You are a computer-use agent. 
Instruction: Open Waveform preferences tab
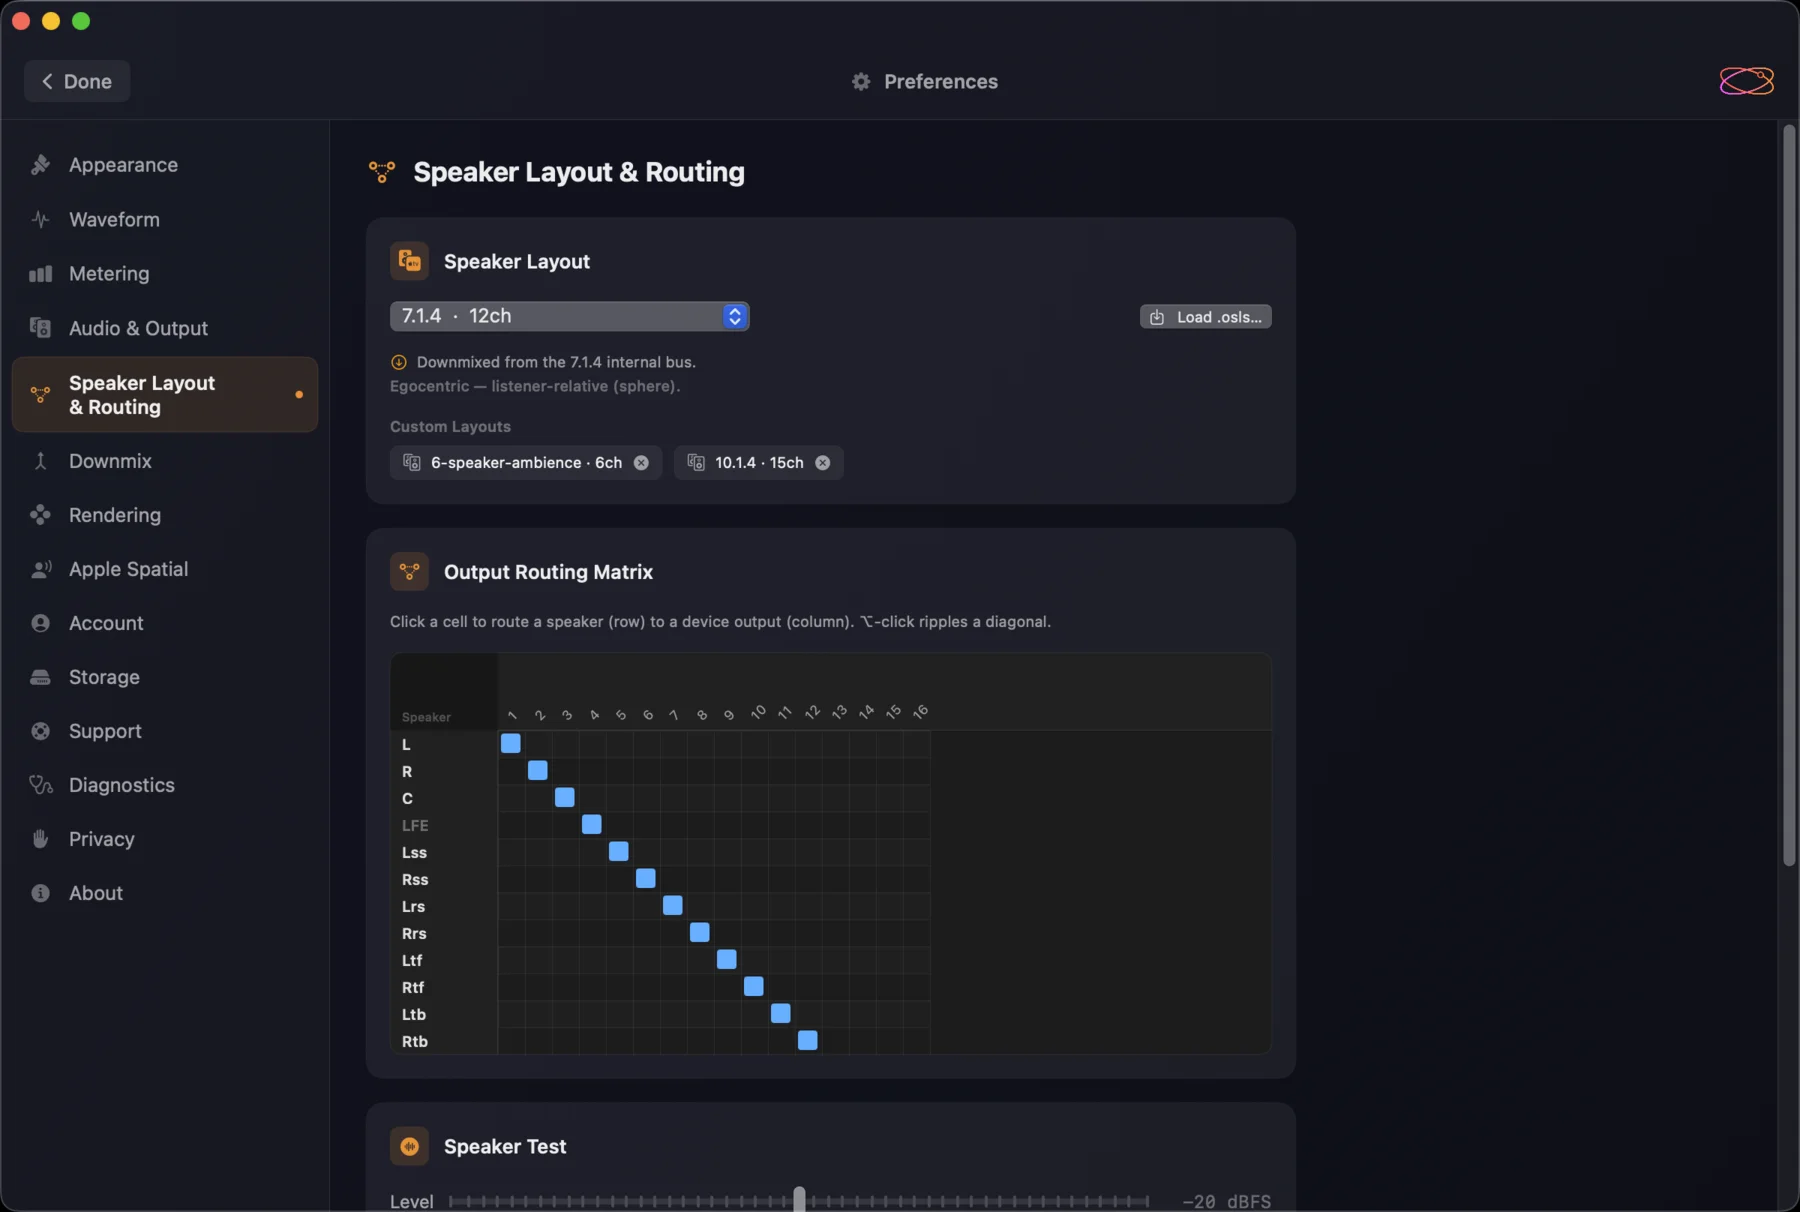coord(165,219)
